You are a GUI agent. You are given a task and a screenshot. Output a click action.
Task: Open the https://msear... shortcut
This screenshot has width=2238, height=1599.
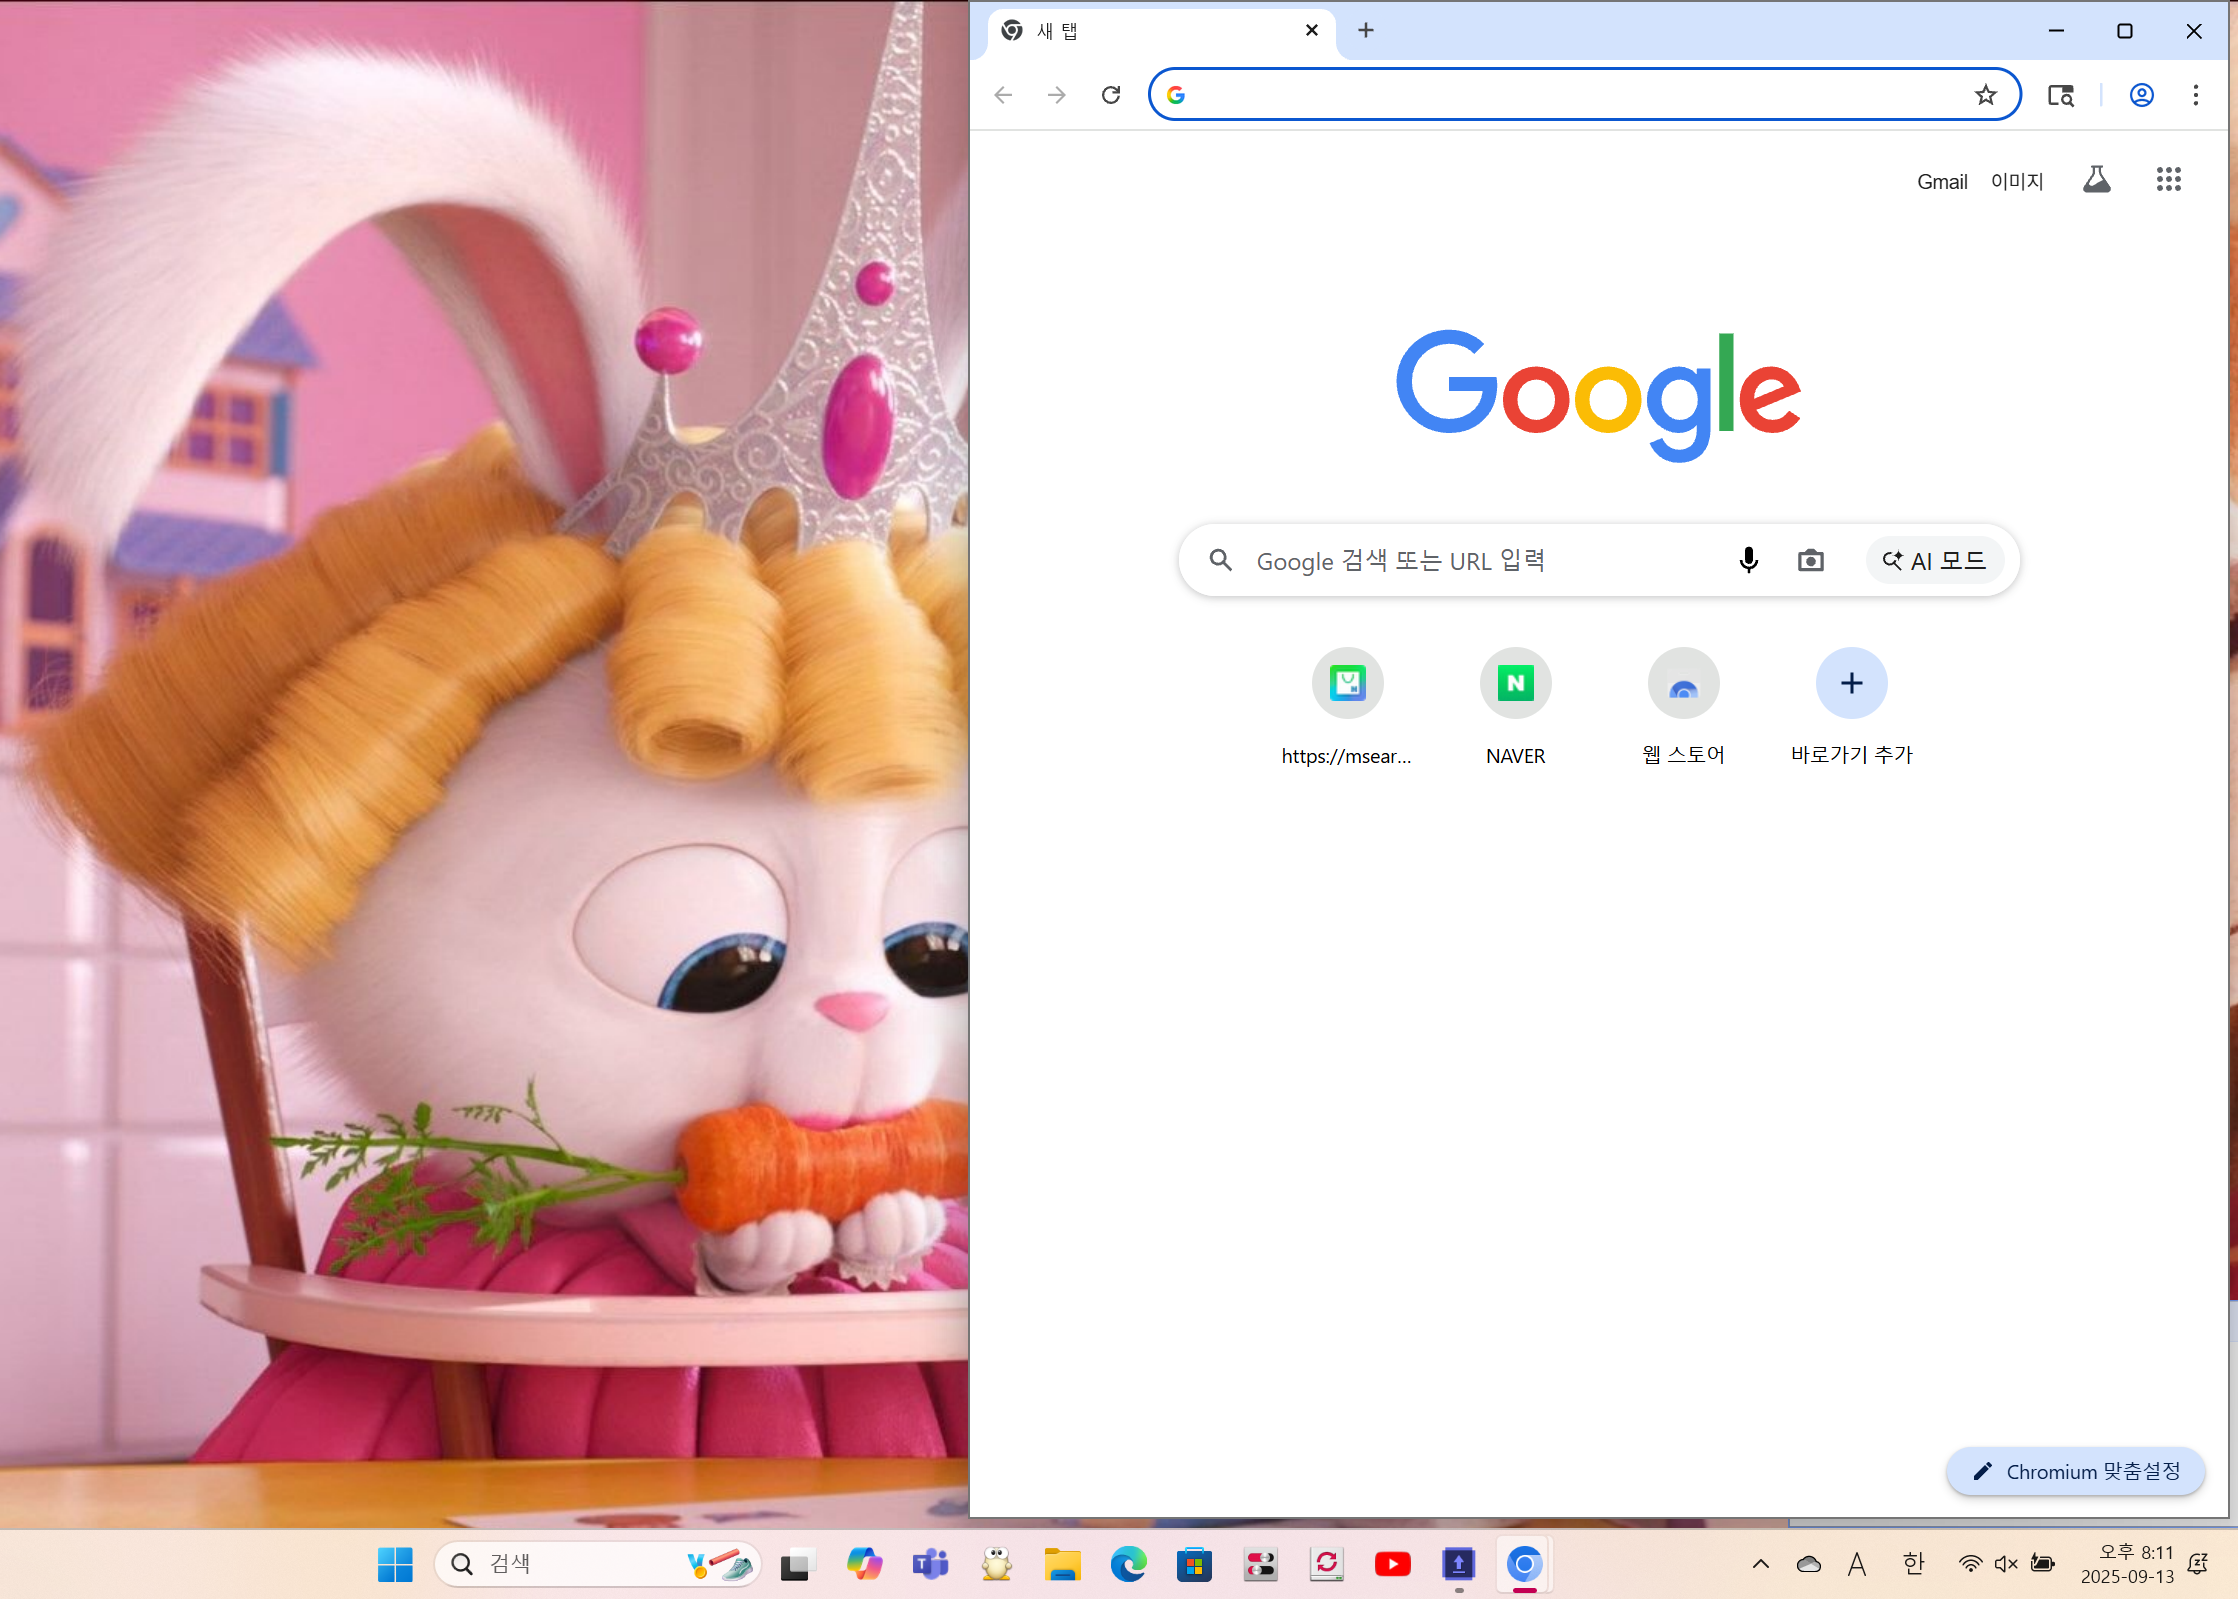[x=1347, y=706]
